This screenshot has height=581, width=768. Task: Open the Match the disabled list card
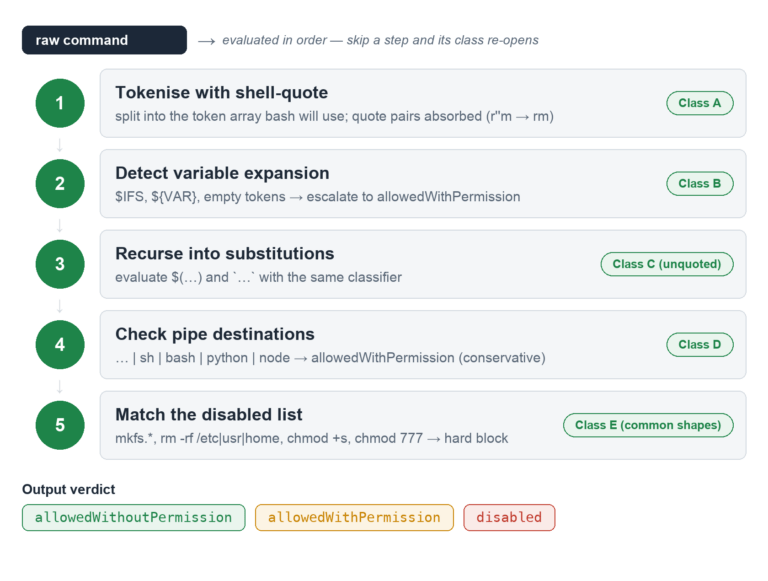pos(423,425)
